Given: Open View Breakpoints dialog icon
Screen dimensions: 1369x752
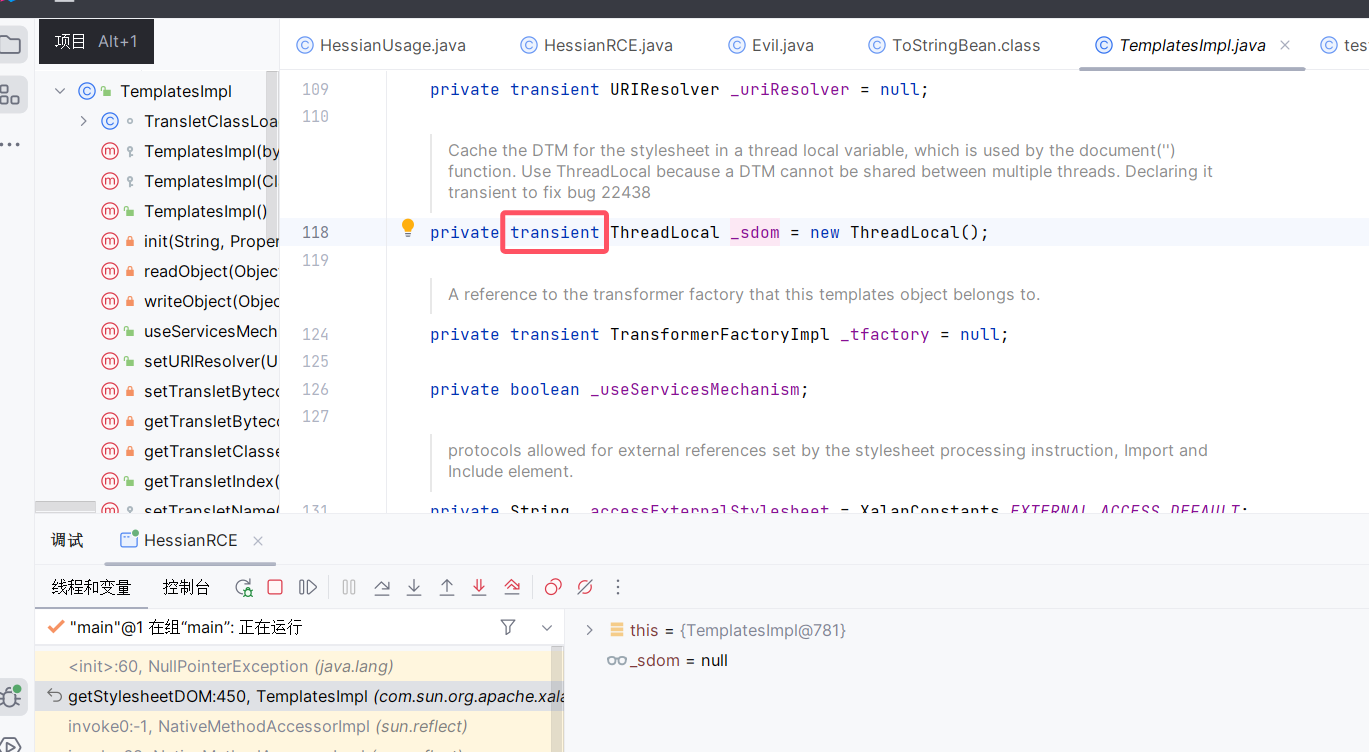Looking at the screenshot, I should (553, 587).
